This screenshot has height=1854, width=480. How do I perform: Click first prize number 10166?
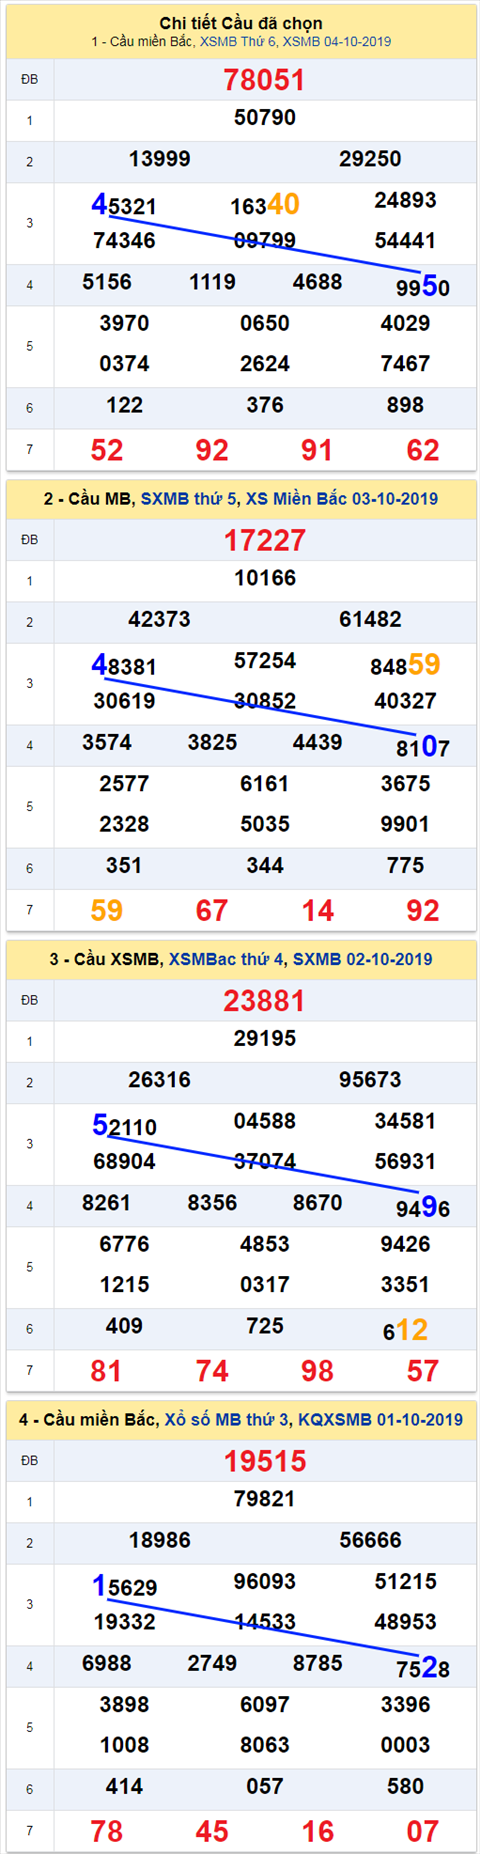(265, 578)
